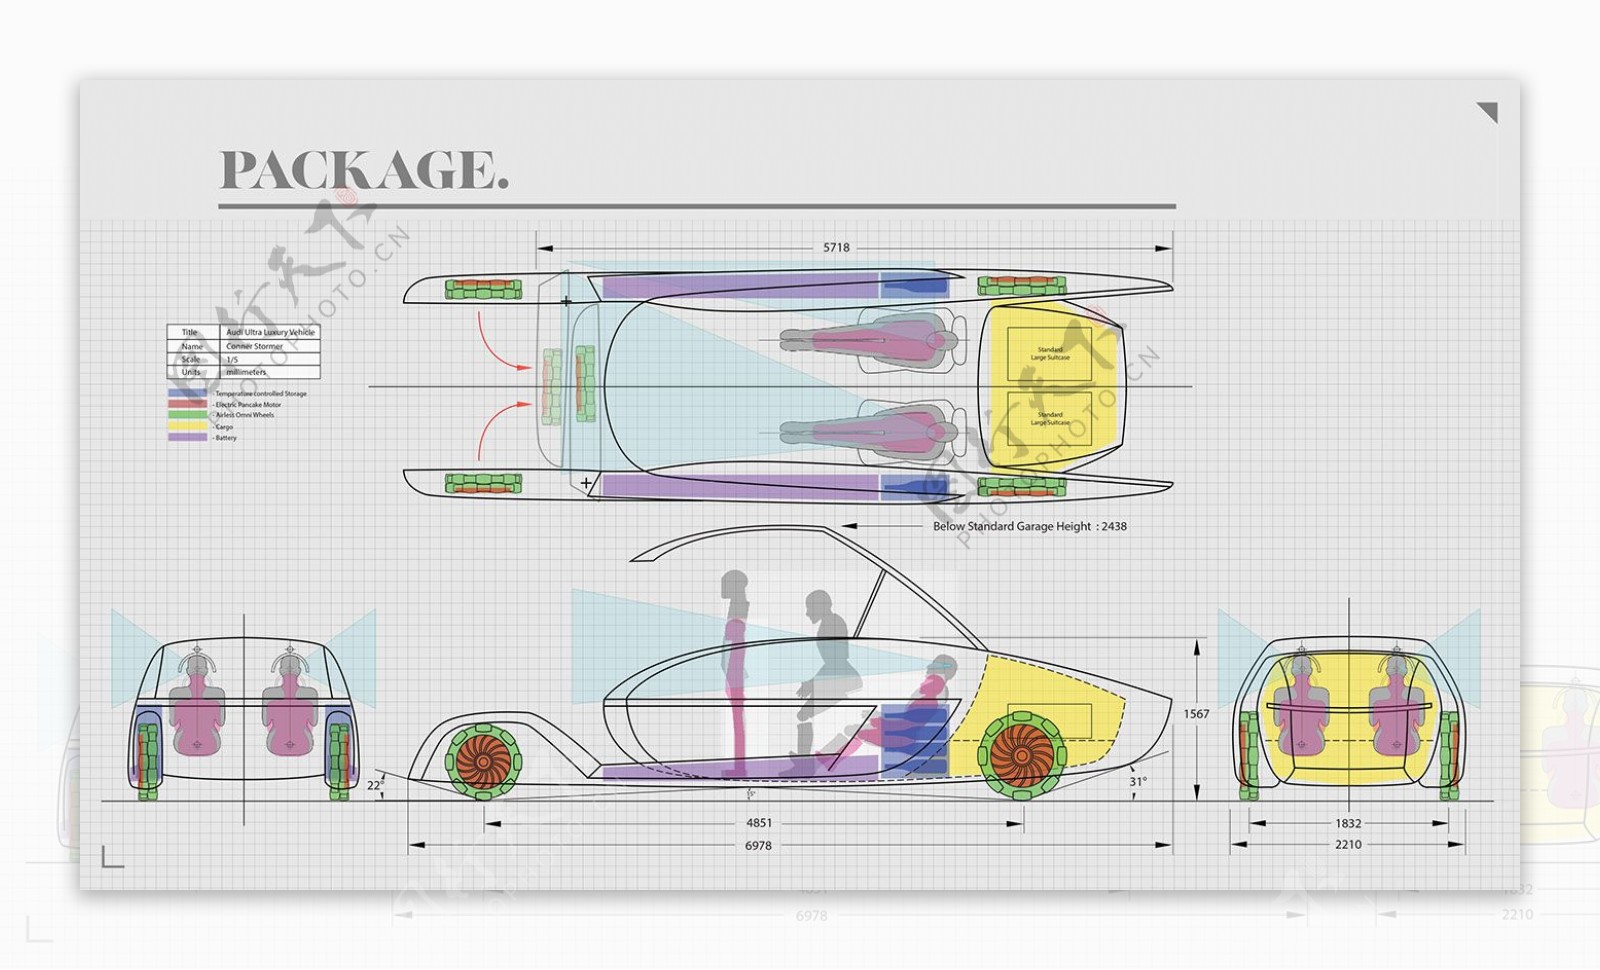Screen dimensions: 1600x970
Task: Click the 1567 height dimension label
Action: (x=1196, y=714)
